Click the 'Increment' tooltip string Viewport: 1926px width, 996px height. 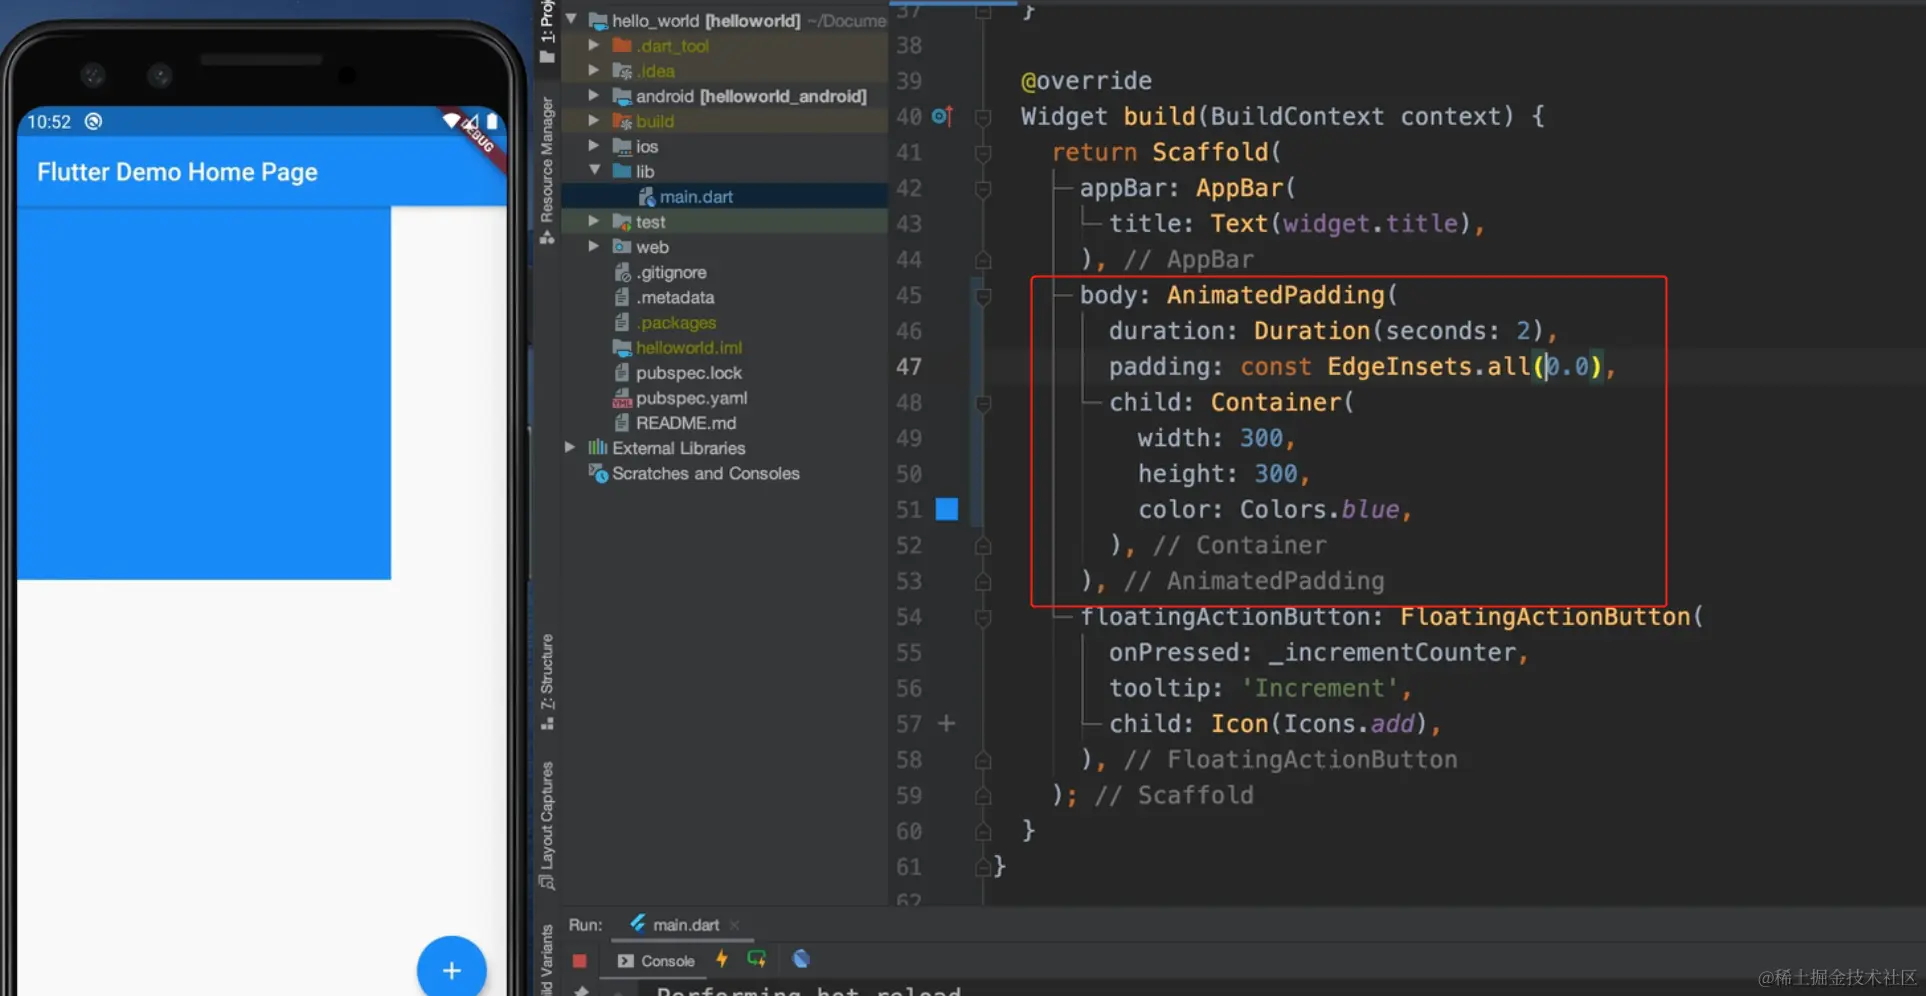click(x=1319, y=688)
